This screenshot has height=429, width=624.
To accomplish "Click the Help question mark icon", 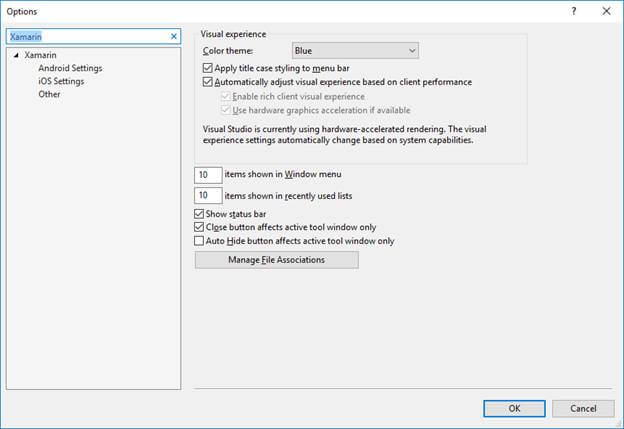I will (x=574, y=10).
